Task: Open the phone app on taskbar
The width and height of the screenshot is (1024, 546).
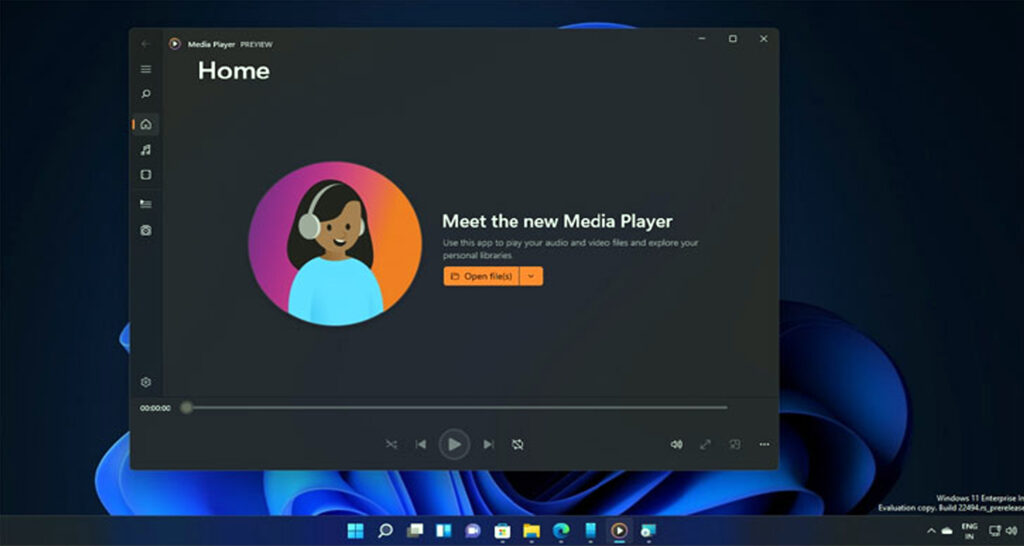Action: point(590,530)
